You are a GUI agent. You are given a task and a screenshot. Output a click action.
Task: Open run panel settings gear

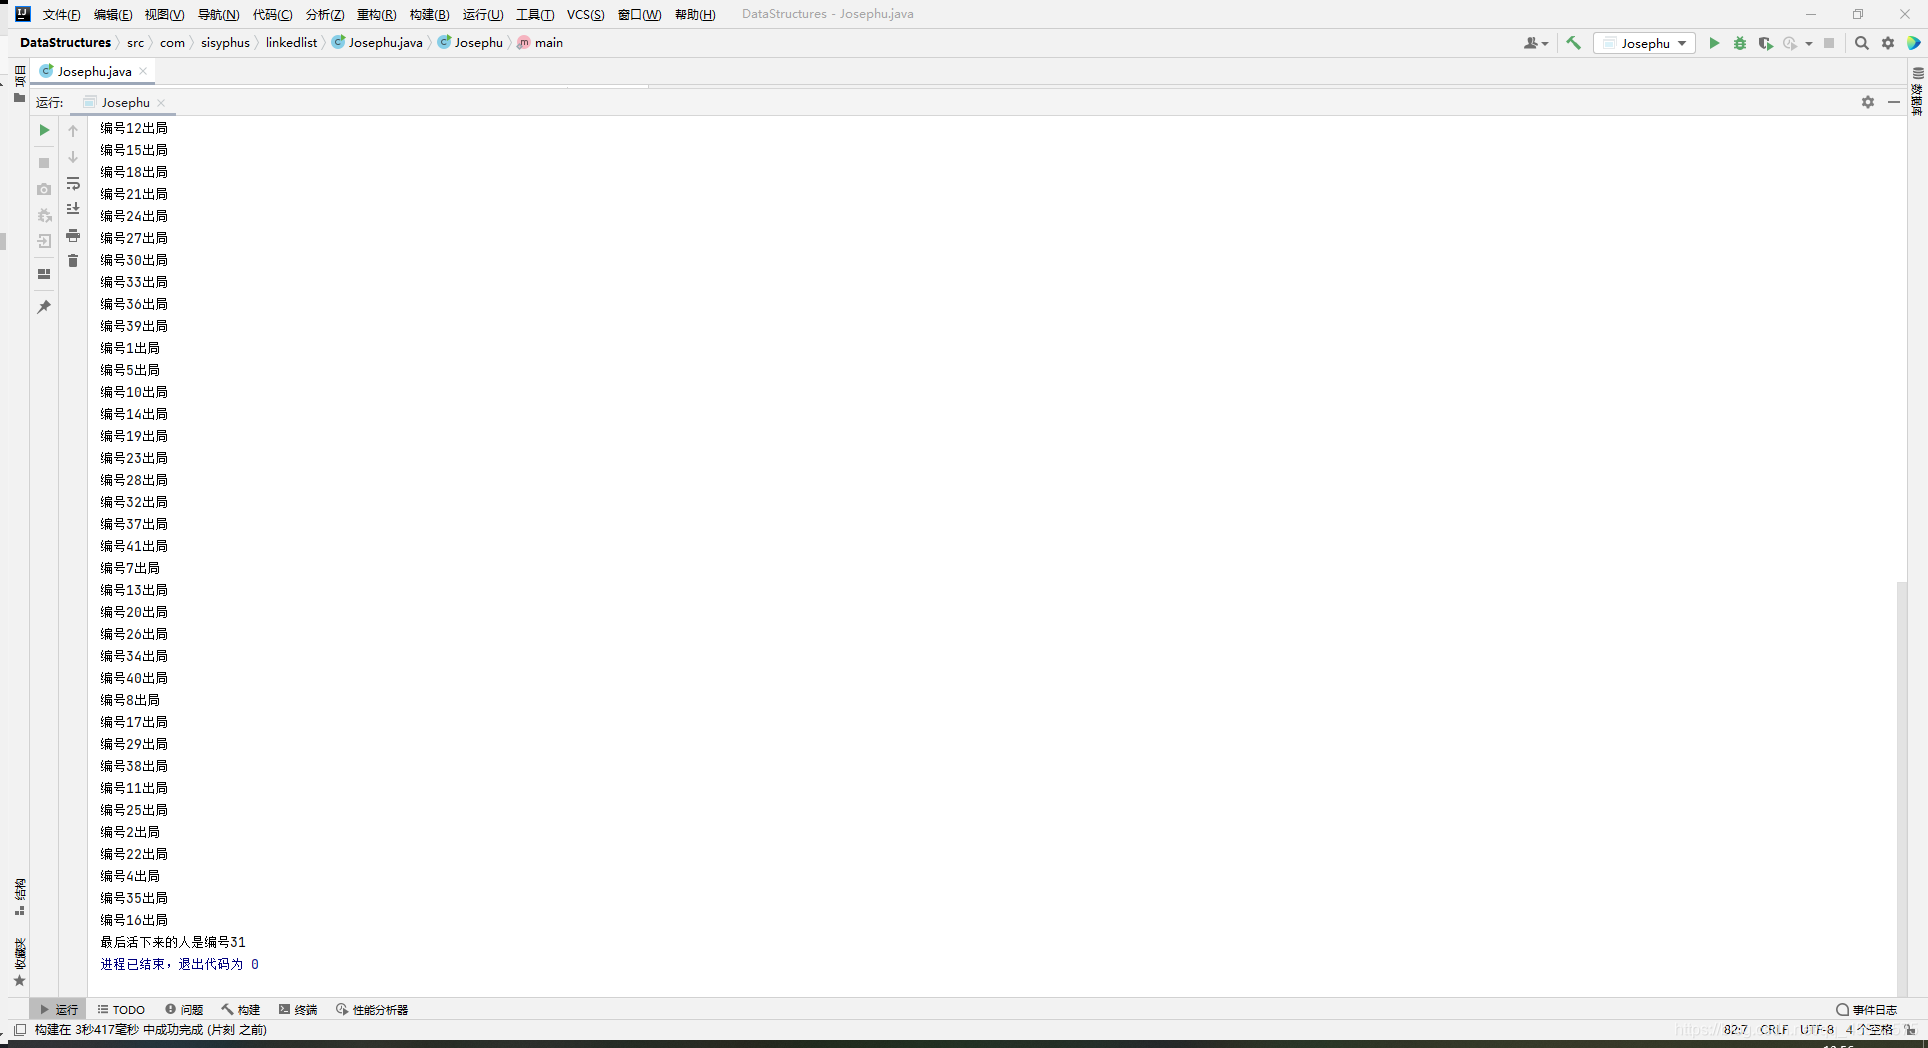click(1868, 102)
